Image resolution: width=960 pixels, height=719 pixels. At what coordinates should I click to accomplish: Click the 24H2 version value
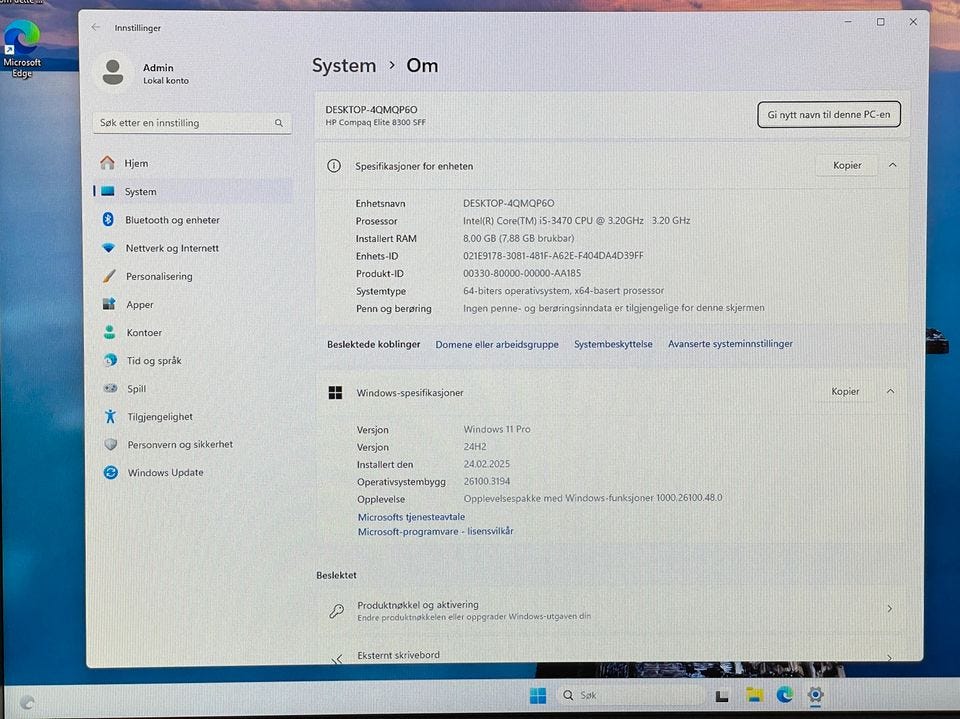pos(475,446)
